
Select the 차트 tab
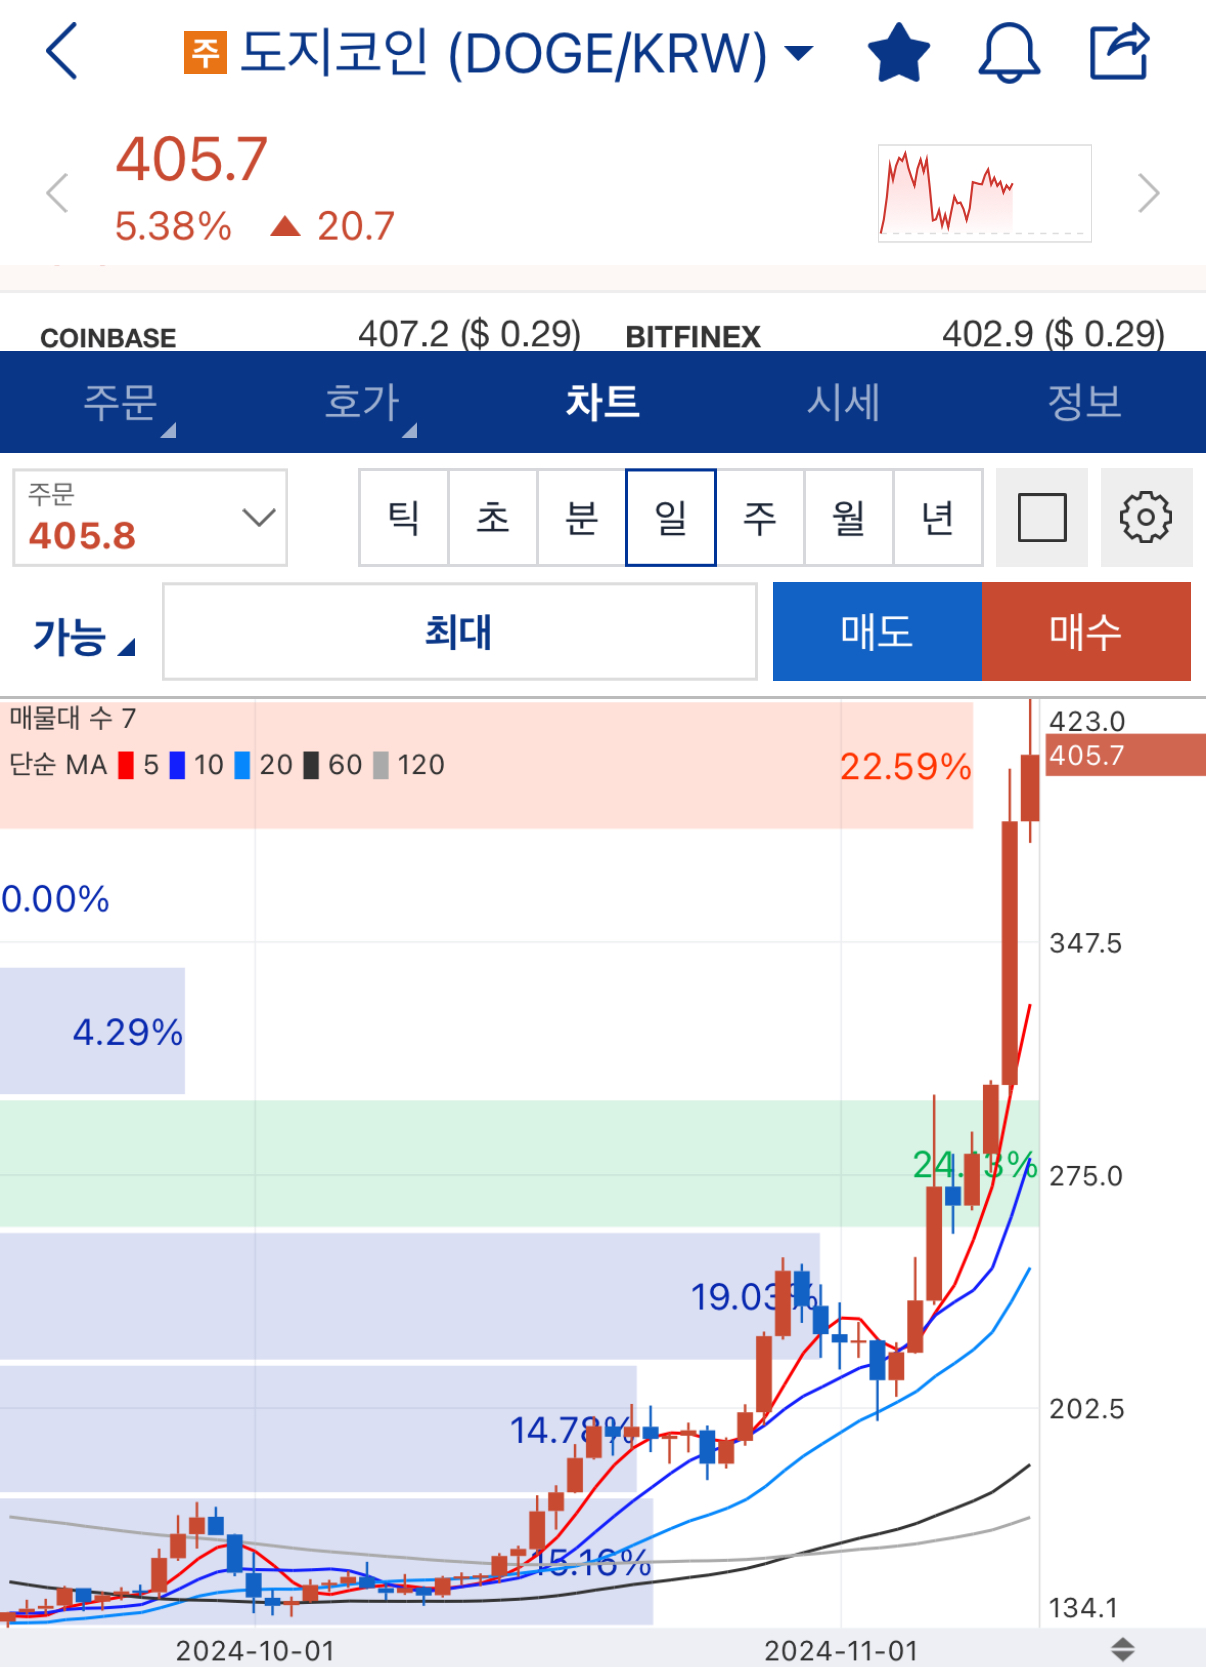[x=603, y=402]
